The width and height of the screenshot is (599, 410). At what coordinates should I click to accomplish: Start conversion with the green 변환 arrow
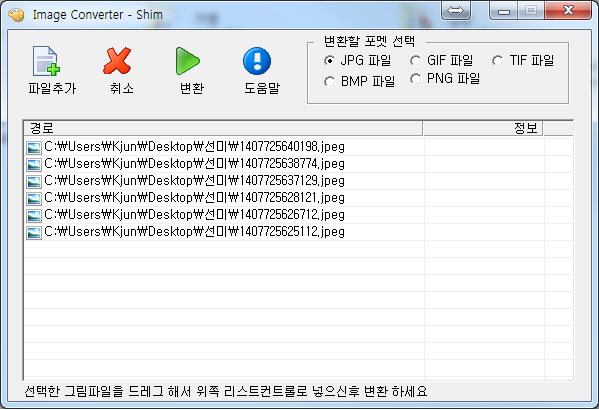[x=188, y=61]
